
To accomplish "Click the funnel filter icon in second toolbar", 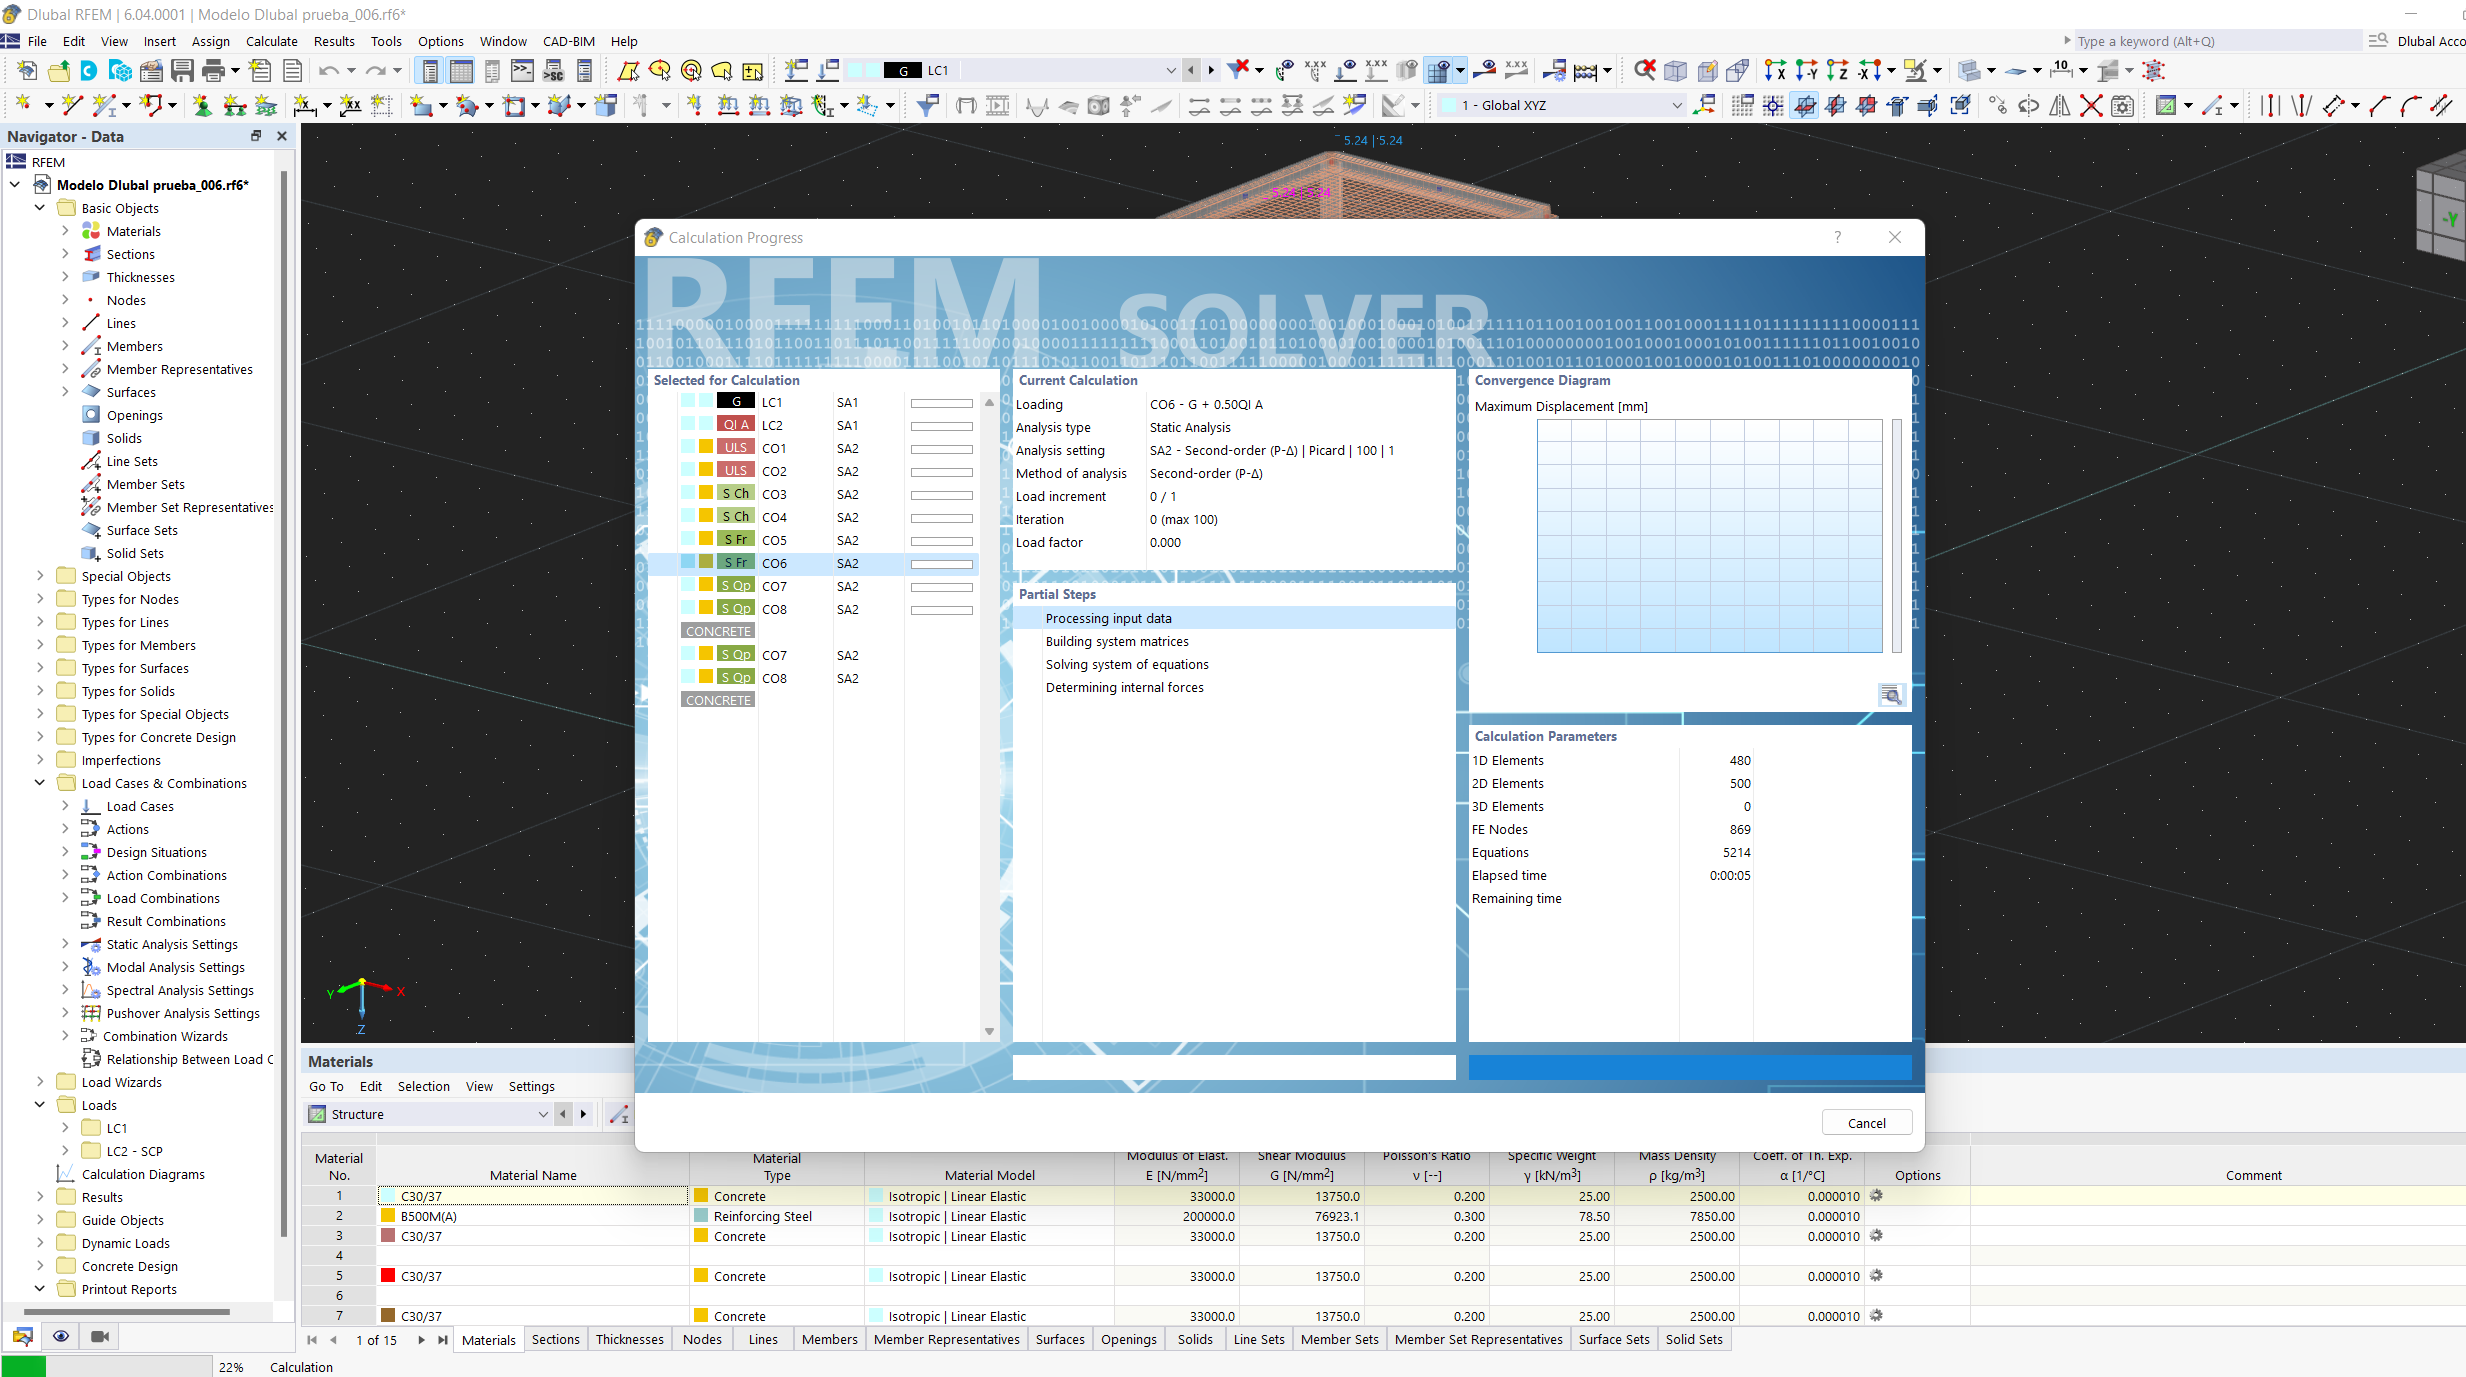I will tap(927, 105).
